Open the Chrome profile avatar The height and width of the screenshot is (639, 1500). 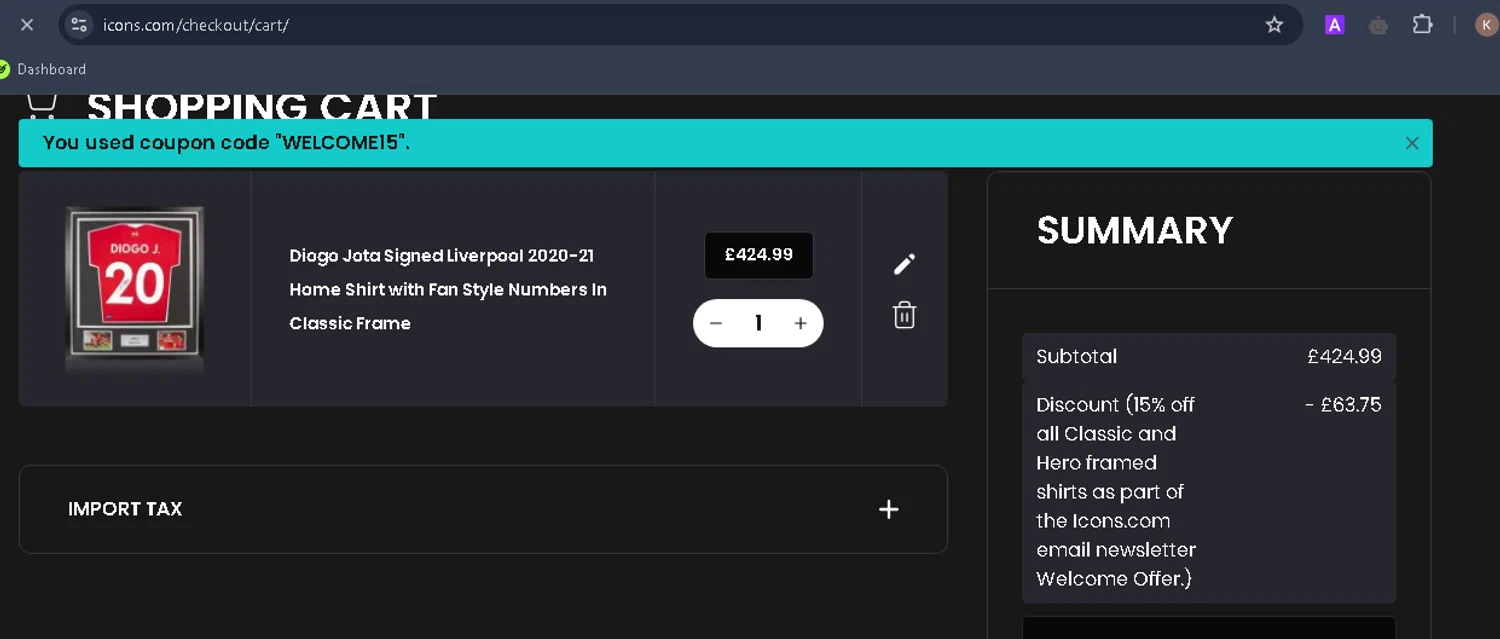[x=1486, y=25]
